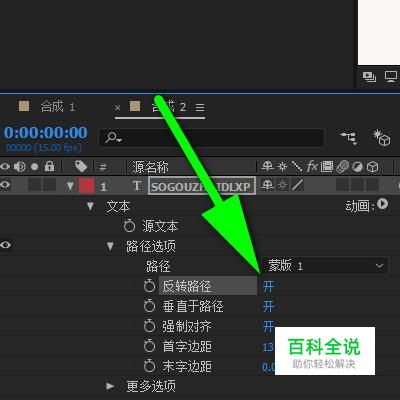Click into the timeline search field
The height and width of the screenshot is (400, 400).
point(212,137)
